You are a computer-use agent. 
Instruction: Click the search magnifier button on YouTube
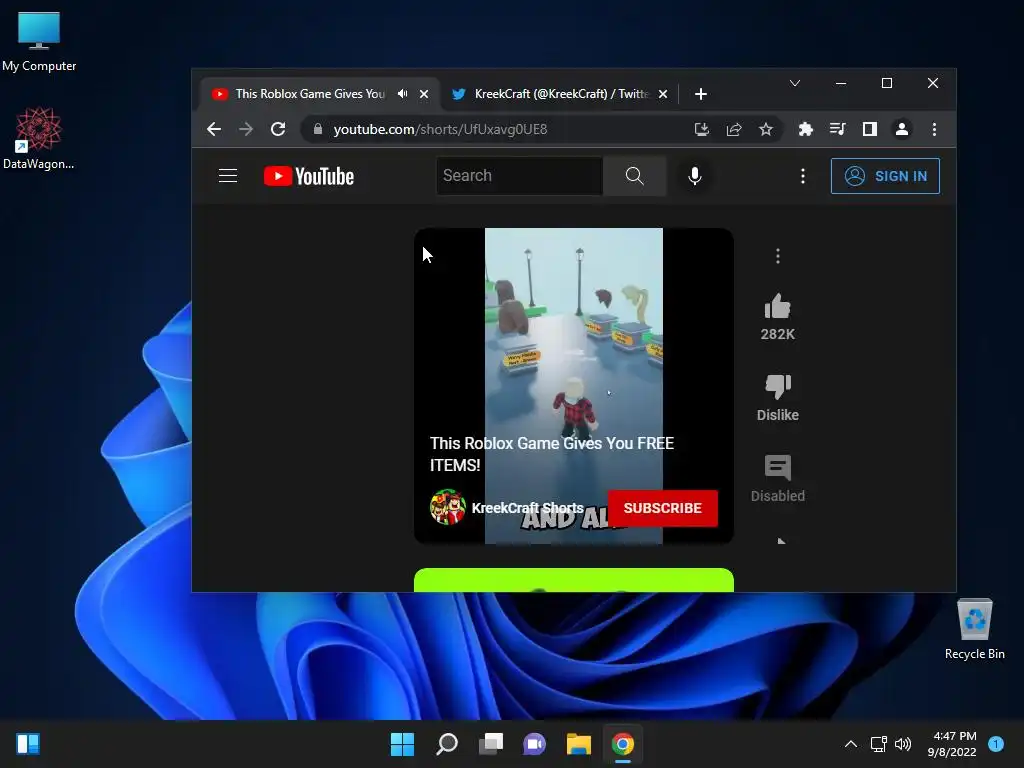(634, 176)
